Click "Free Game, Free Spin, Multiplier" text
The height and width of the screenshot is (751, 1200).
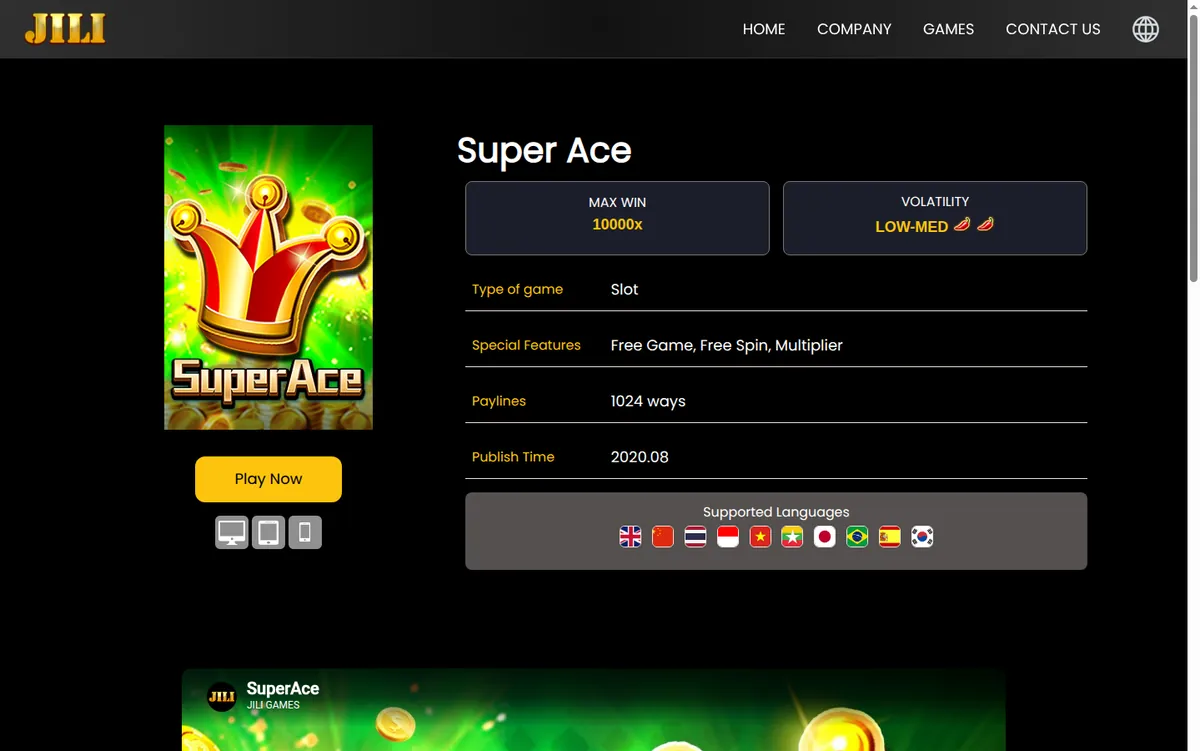(727, 345)
